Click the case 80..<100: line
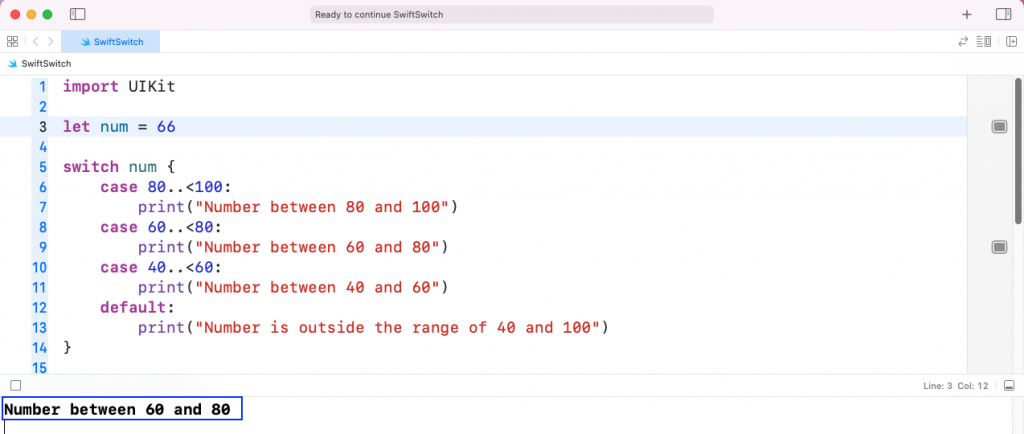The height and width of the screenshot is (434, 1024). [166, 187]
